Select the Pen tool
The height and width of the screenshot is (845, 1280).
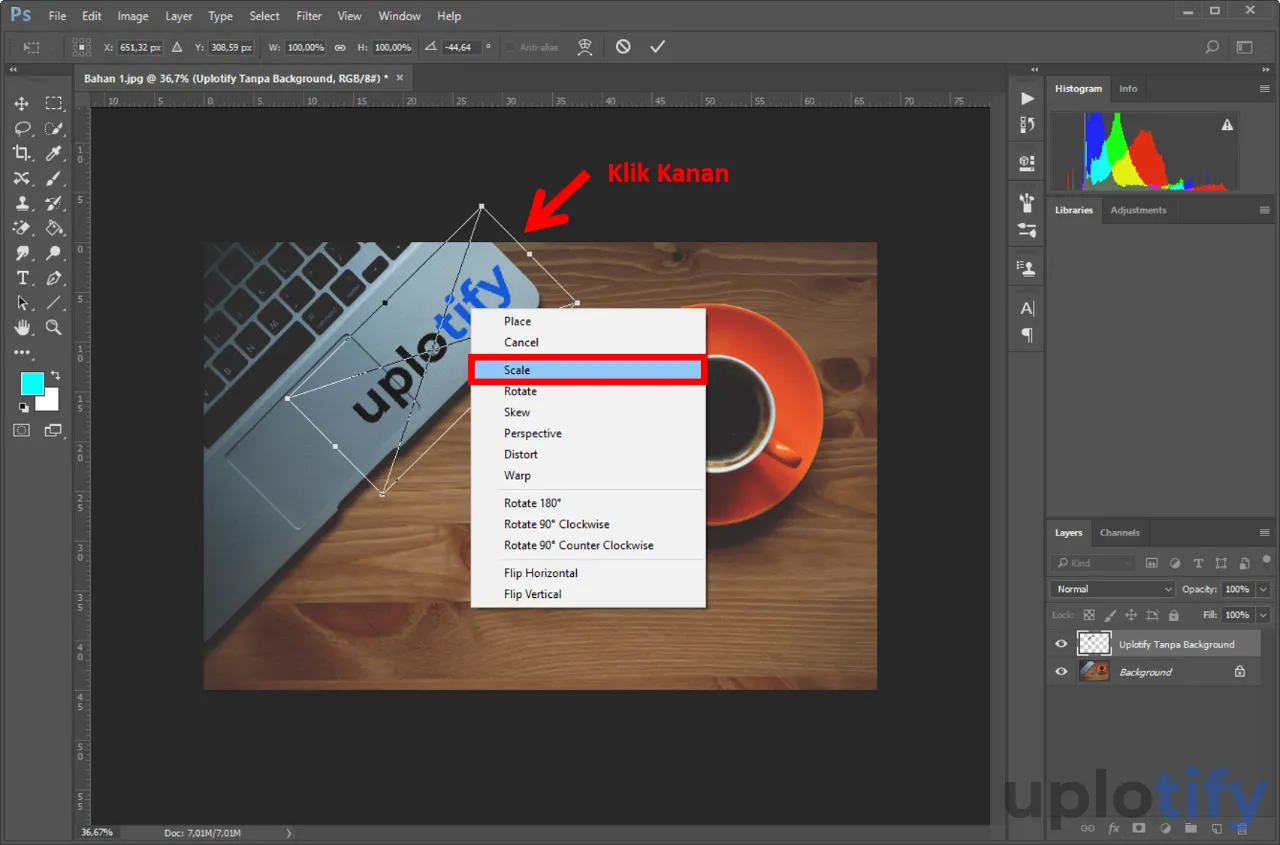[x=54, y=278]
